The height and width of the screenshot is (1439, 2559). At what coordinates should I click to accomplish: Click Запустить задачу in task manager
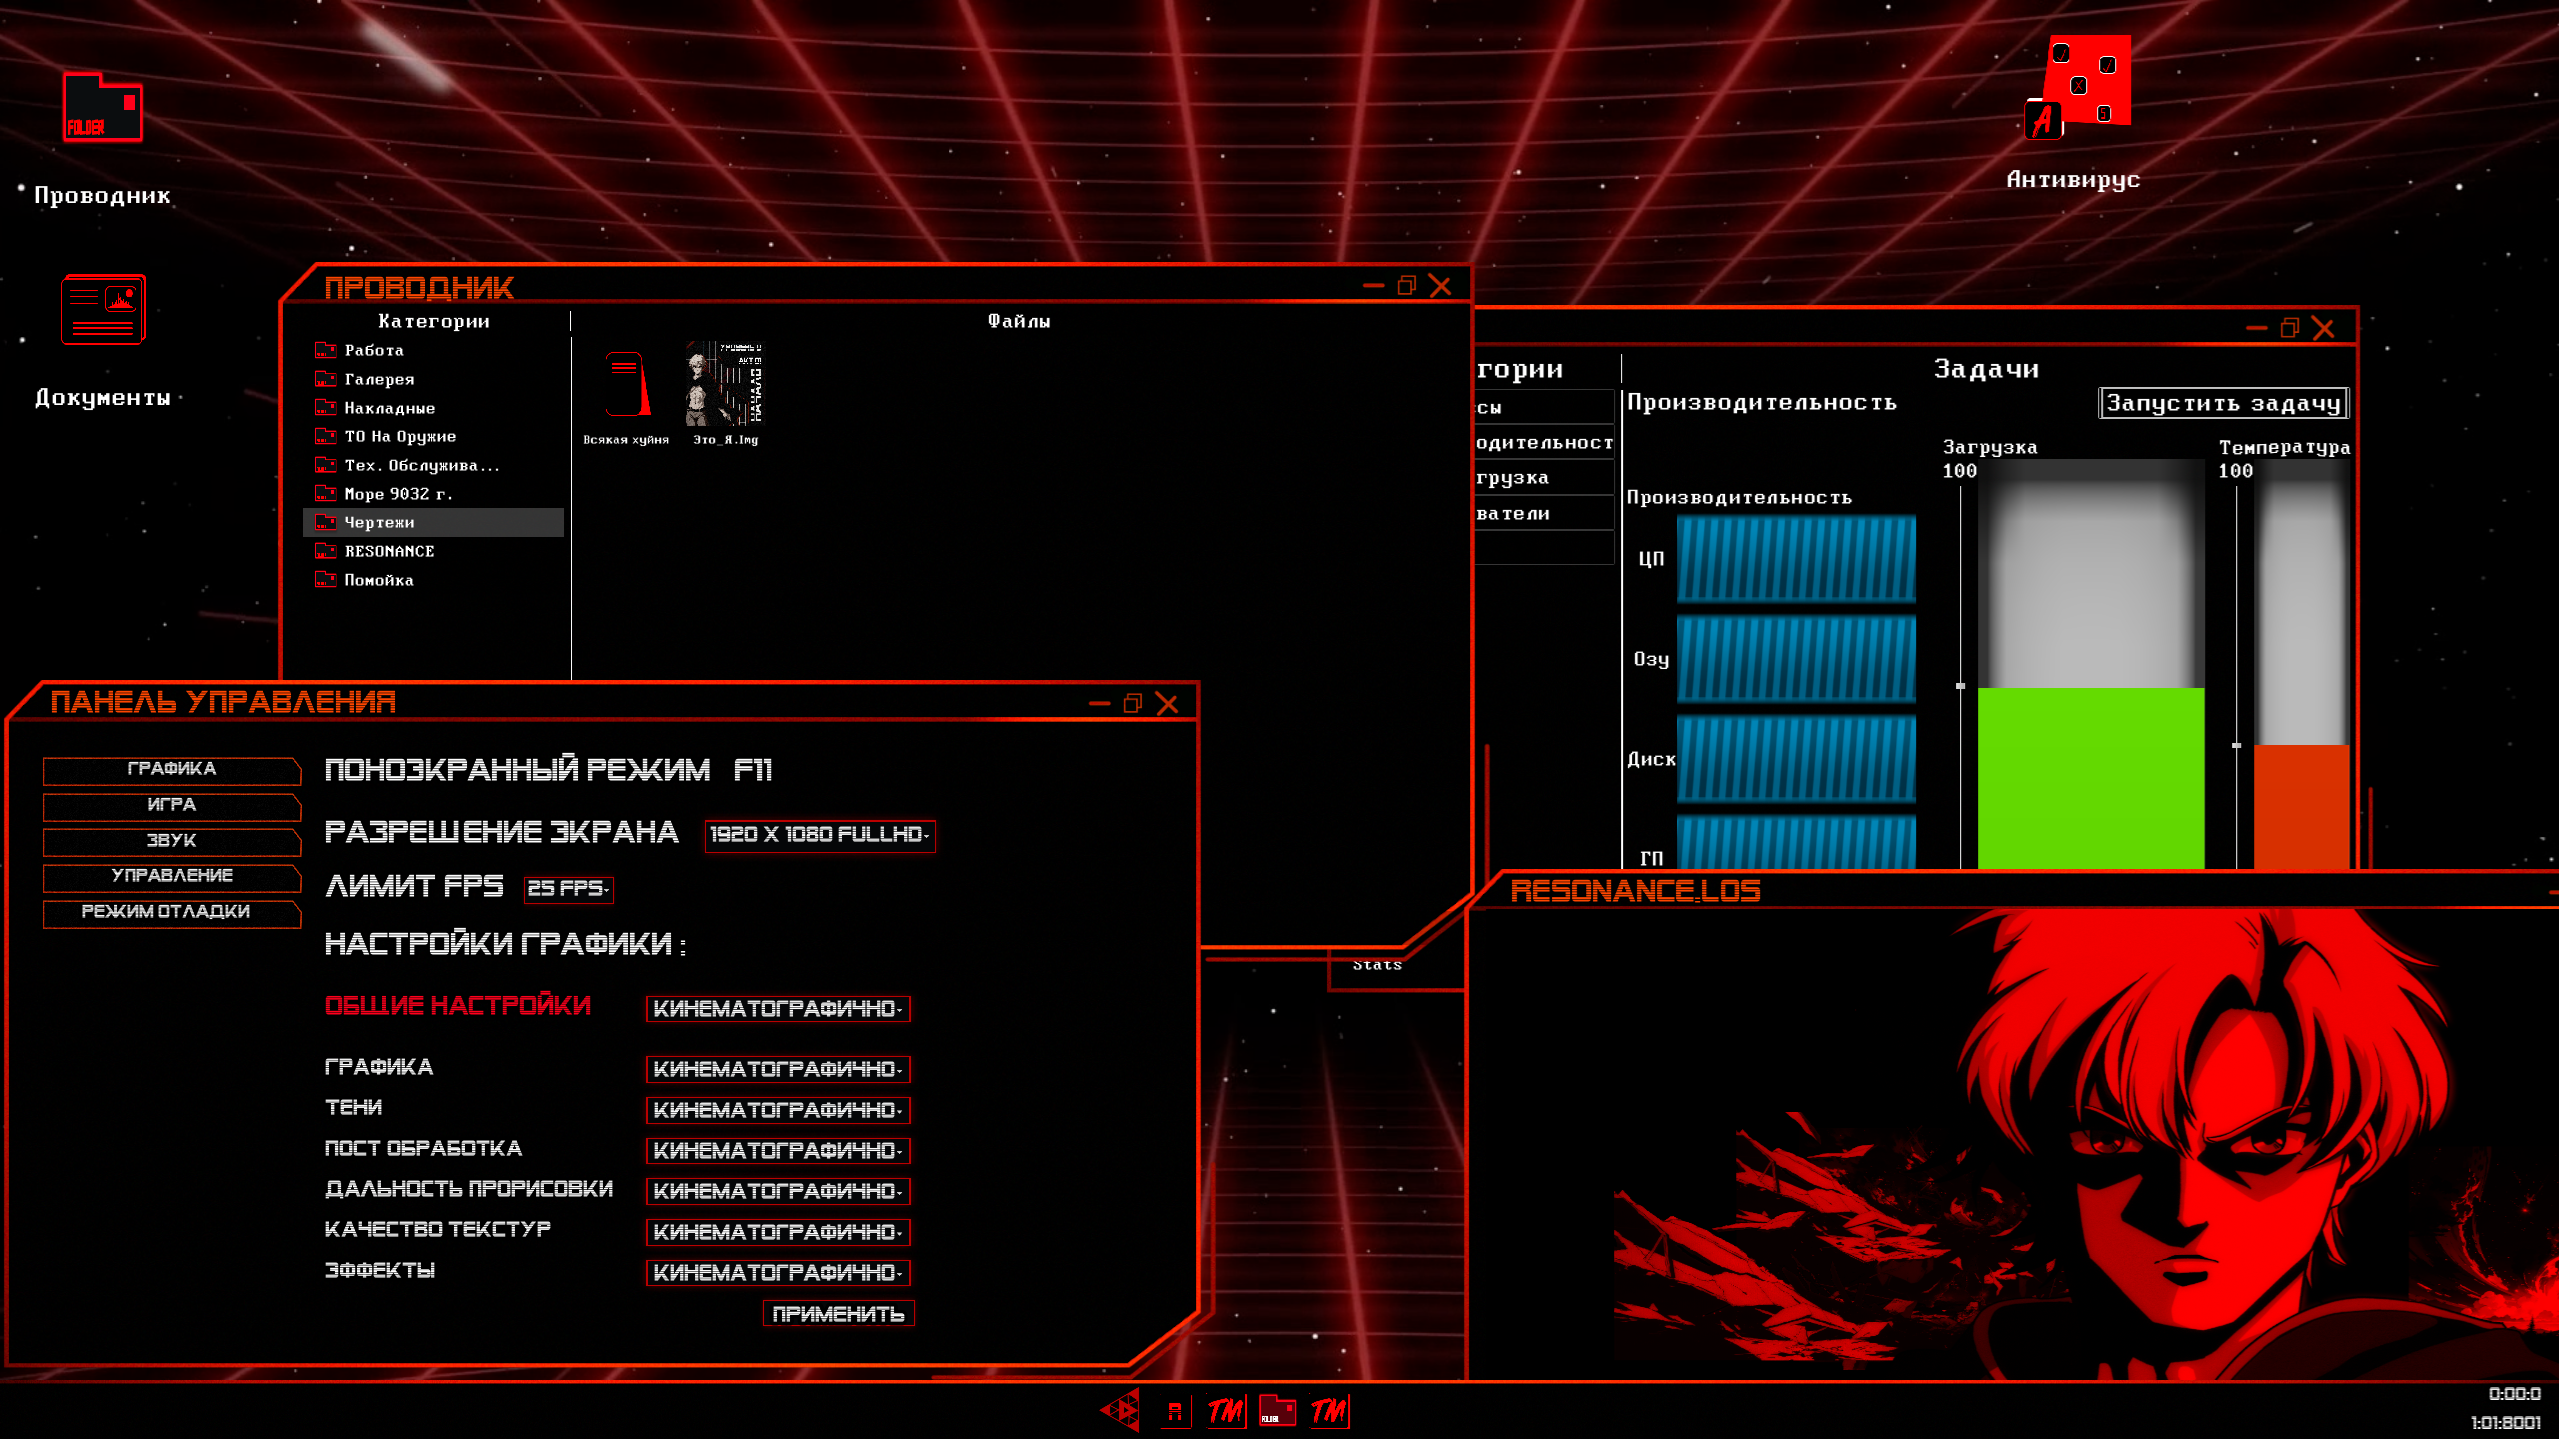pyautogui.click(x=2223, y=403)
